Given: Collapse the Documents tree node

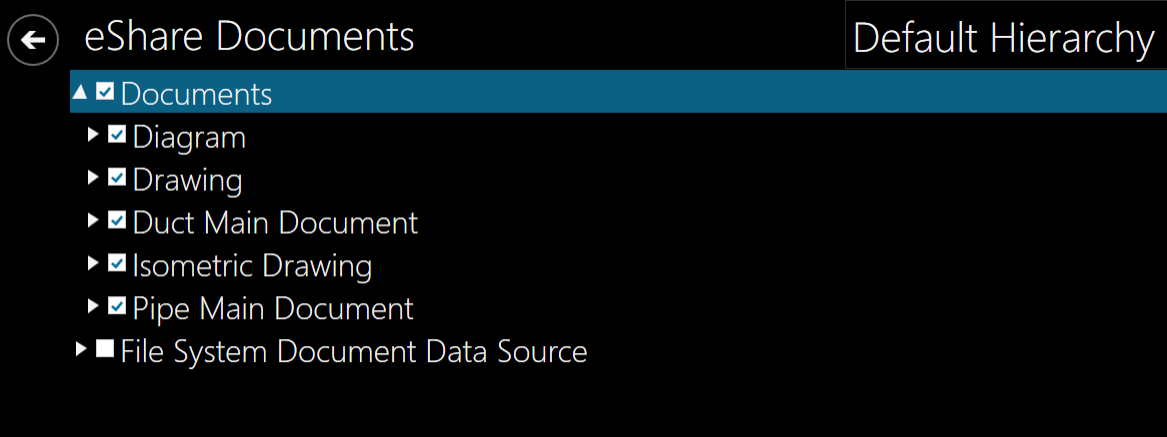Looking at the screenshot, I should tap(81, 93).
